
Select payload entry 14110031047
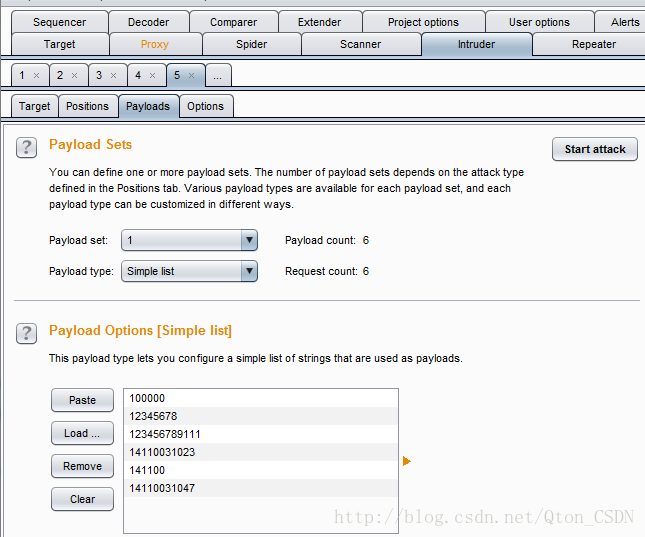[x=261, y=488]
